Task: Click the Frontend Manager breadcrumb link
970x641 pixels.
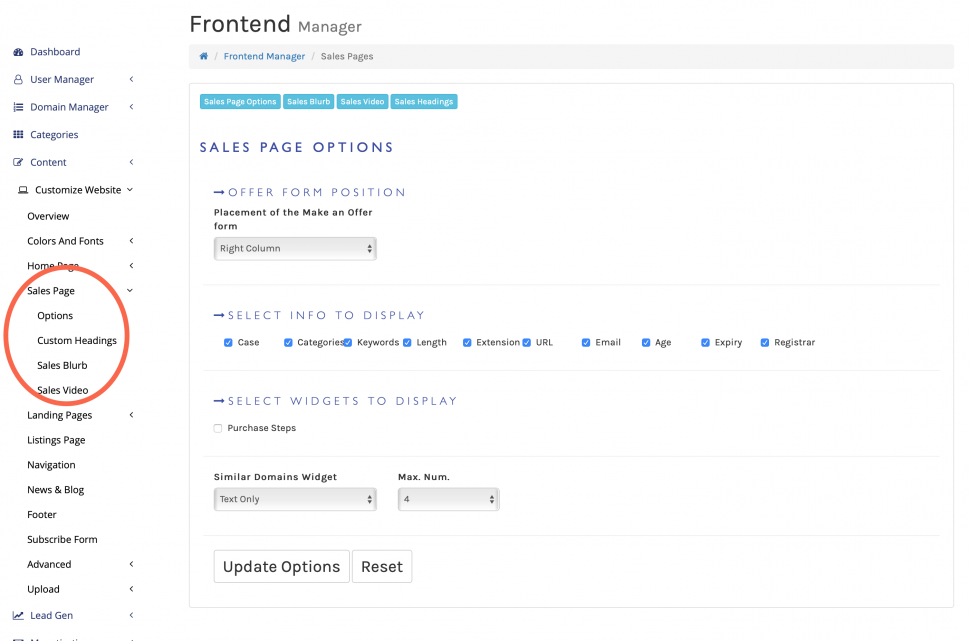Action: [264, 57]
